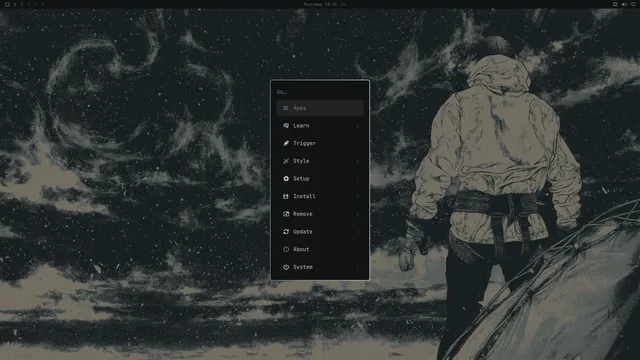640x360 pixels.
Task: Expand the System submenu chevron
Action: click(x=358, y=267)
